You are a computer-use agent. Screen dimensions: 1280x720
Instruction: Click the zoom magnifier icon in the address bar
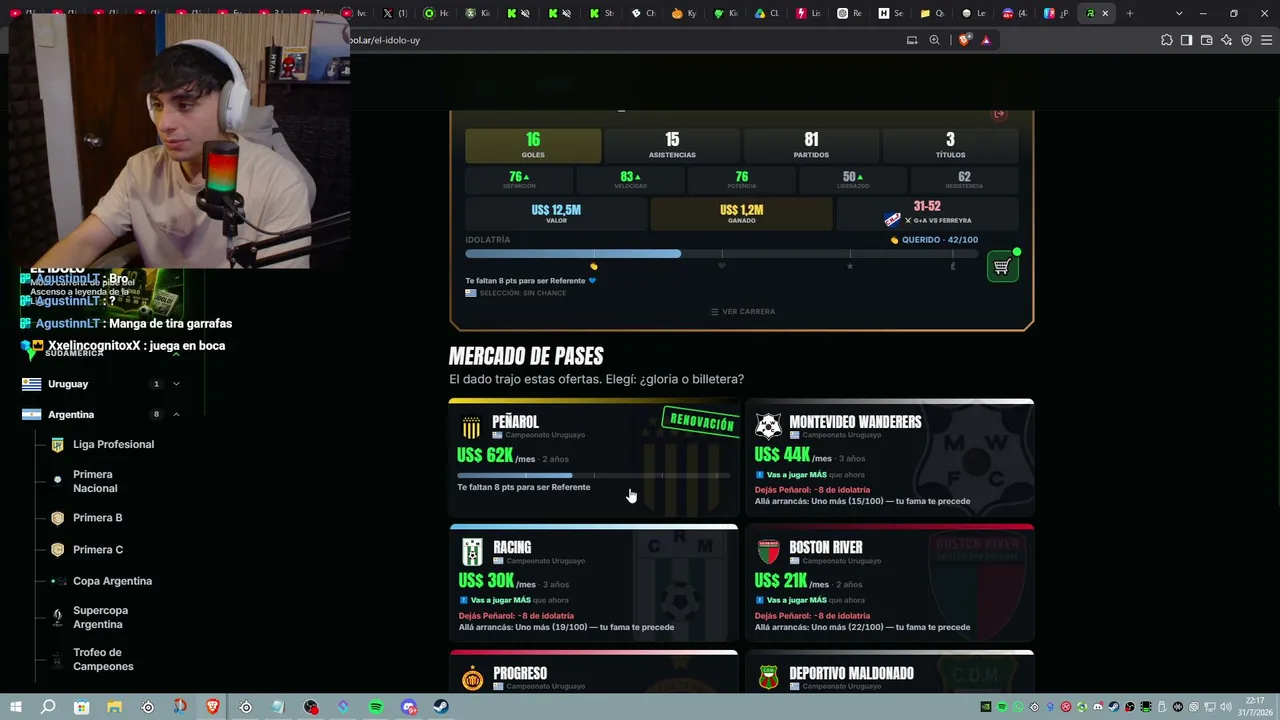934,40
